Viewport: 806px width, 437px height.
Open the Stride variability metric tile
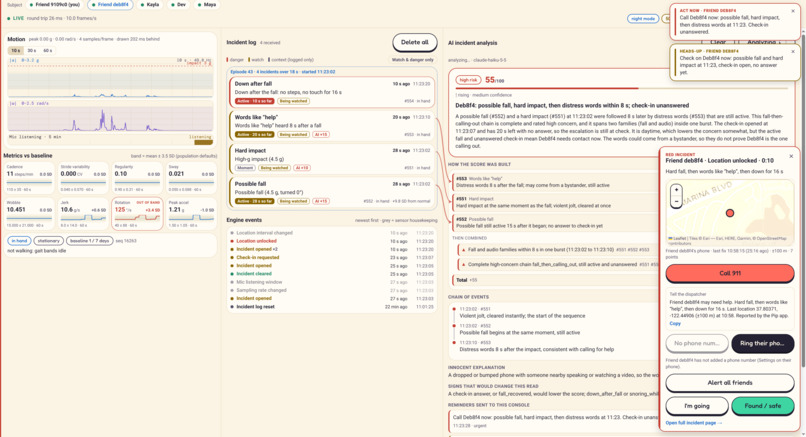[x=83, y=177]
